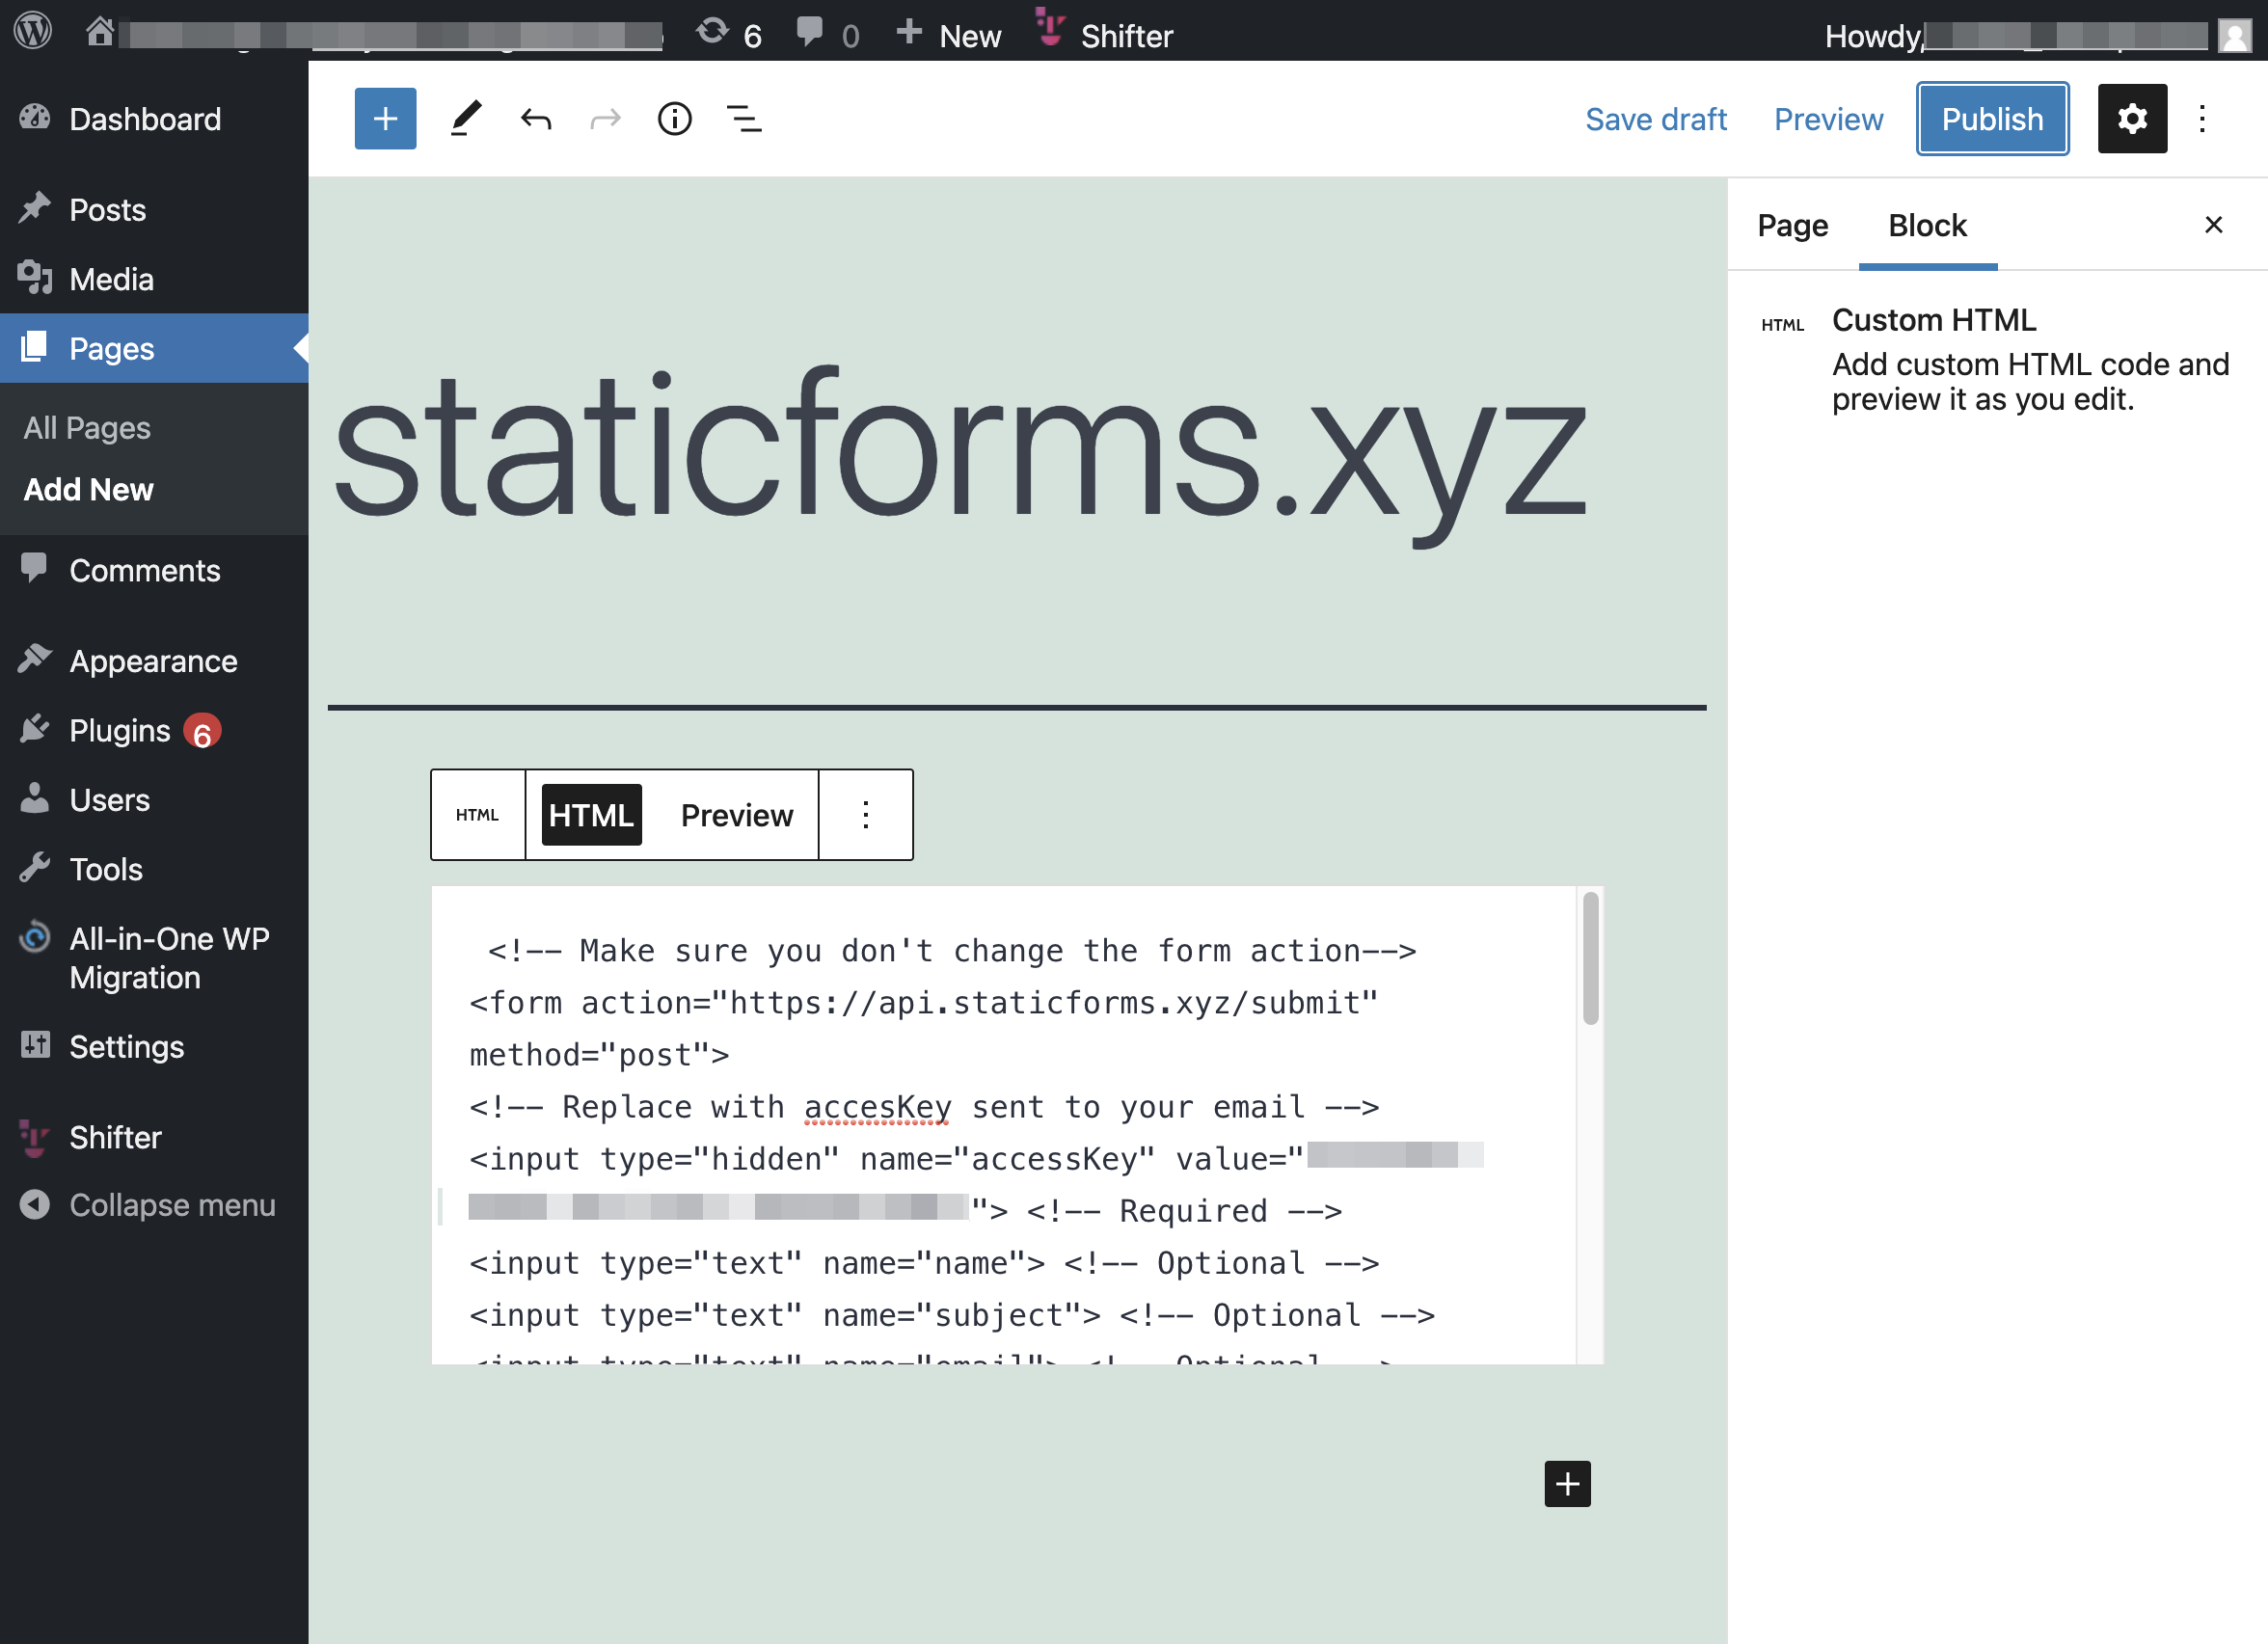Save draft of the page
Viewport: 2268px width, 1644px height.
[x=1656, y=119]
